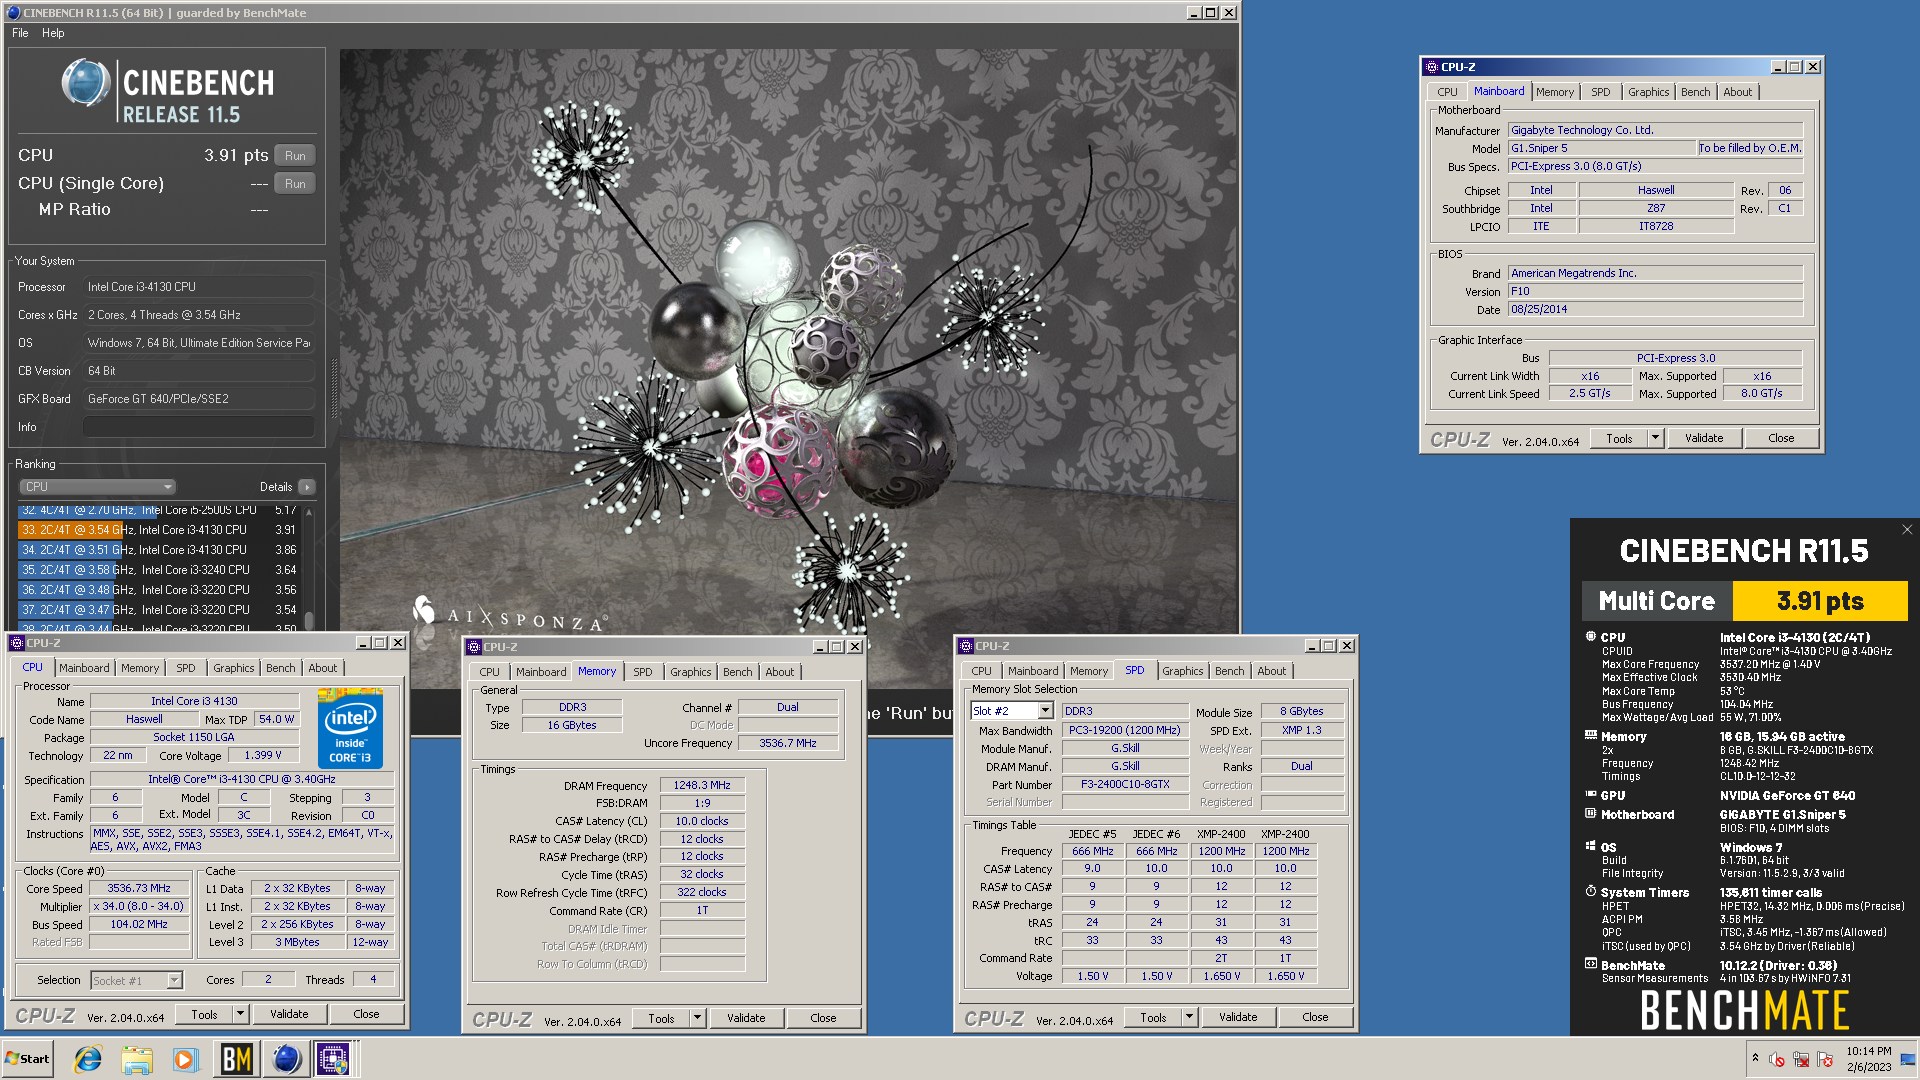Screen dimensions: 1920x1080
Task: Open the Cinebench Help menu
Action: (x=53, y=33)
